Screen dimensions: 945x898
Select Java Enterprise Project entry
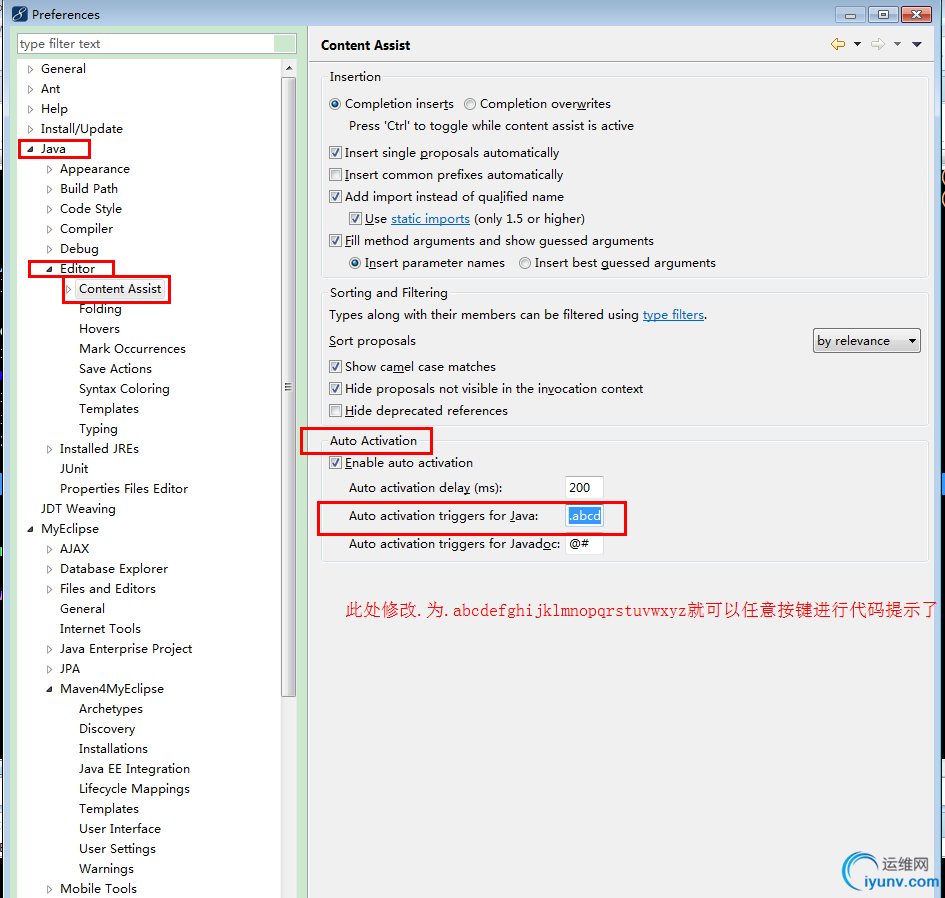click(126, 648)
